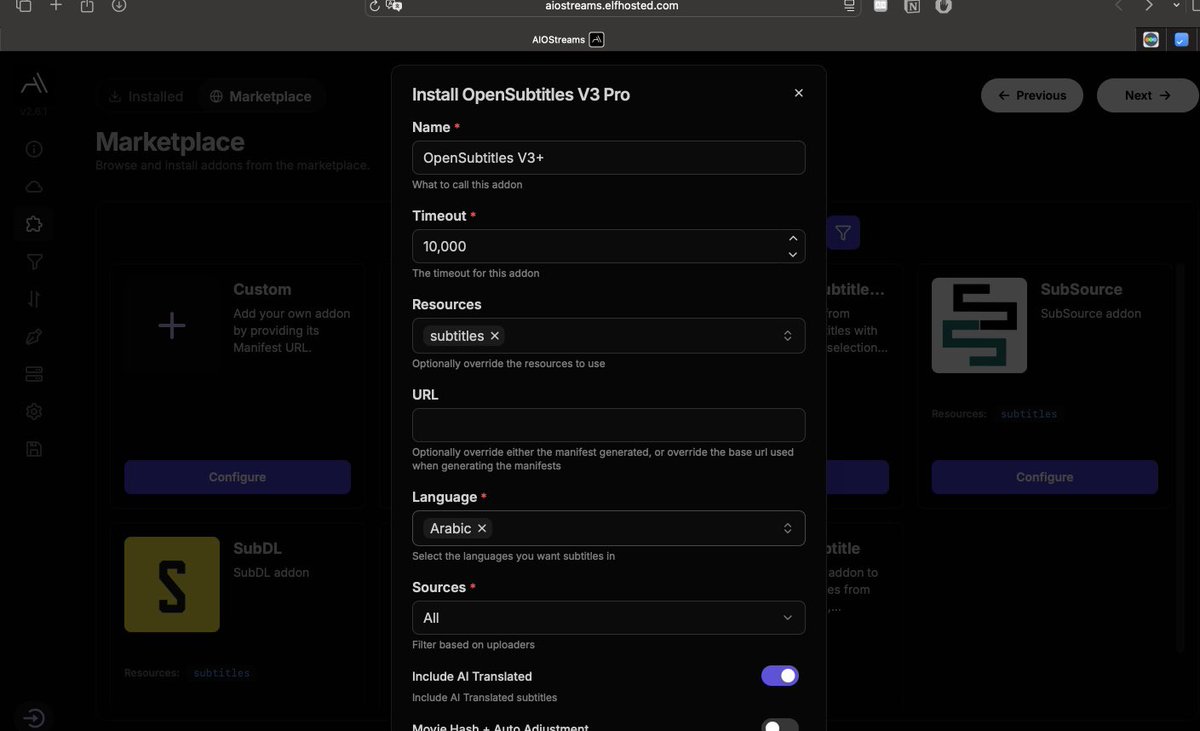Disable the Include AI Translated toggle
Screen dimensions: 1200x731
coord(780,676)
